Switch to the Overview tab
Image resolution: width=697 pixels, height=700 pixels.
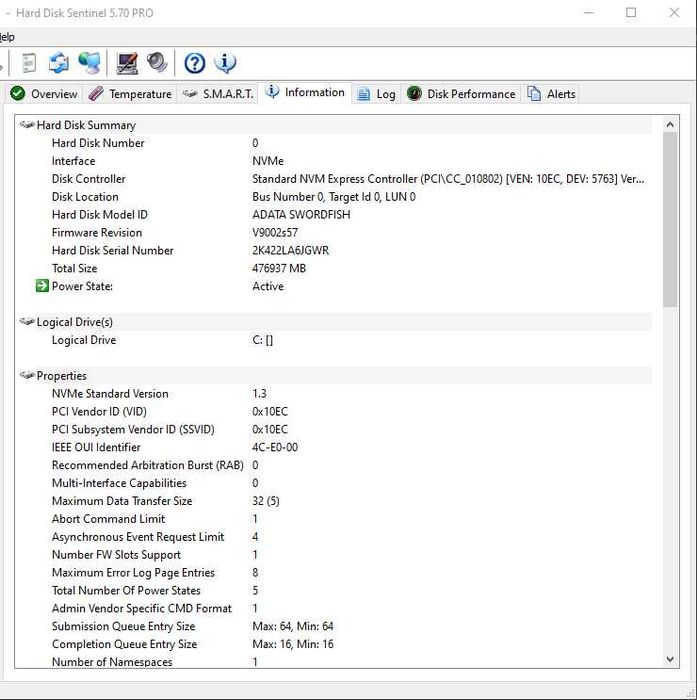tap(44, 94)
